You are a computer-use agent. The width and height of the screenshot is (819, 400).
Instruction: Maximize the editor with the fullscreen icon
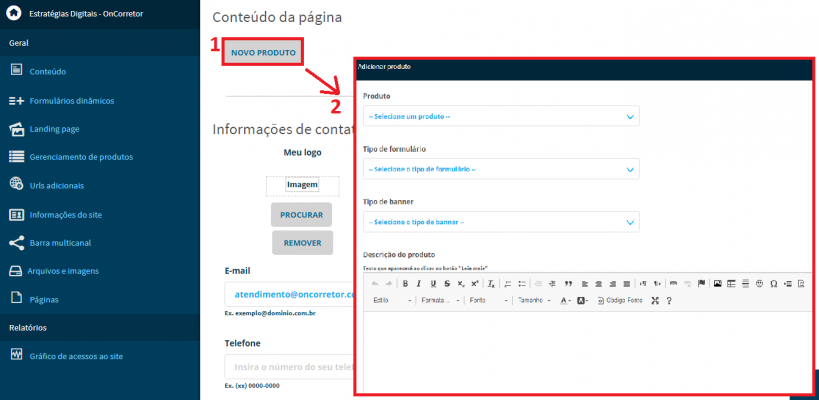(x=655, y=300)
